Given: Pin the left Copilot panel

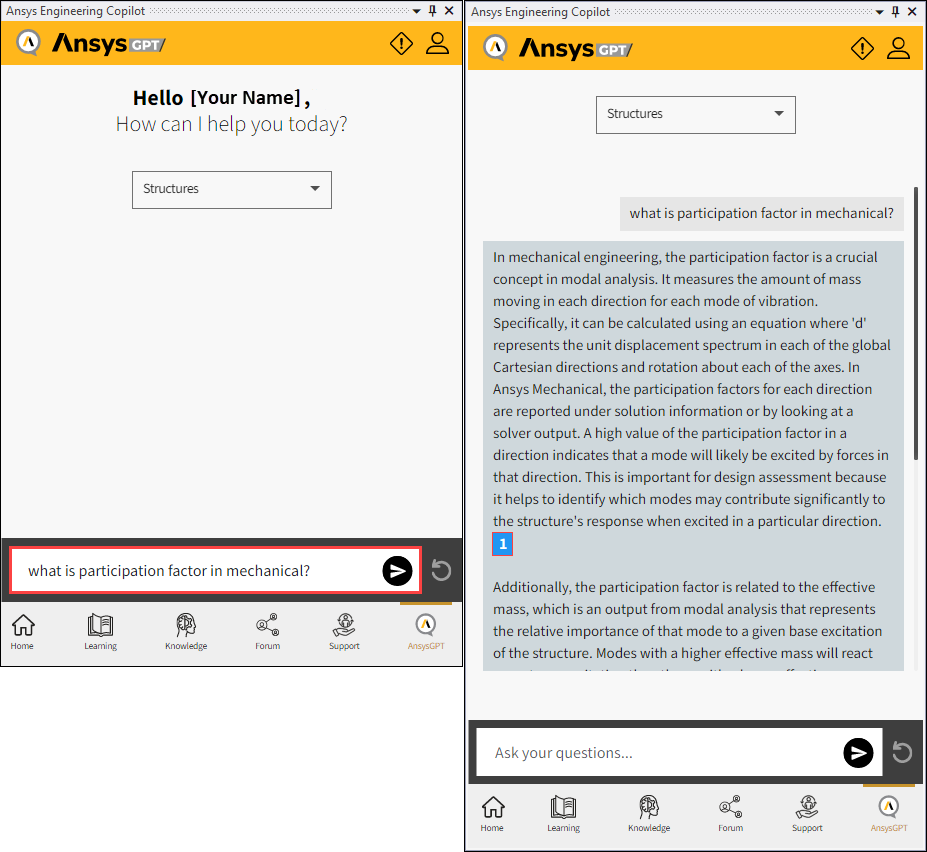Looking at the screenshot, I should [x=433, y=11].
